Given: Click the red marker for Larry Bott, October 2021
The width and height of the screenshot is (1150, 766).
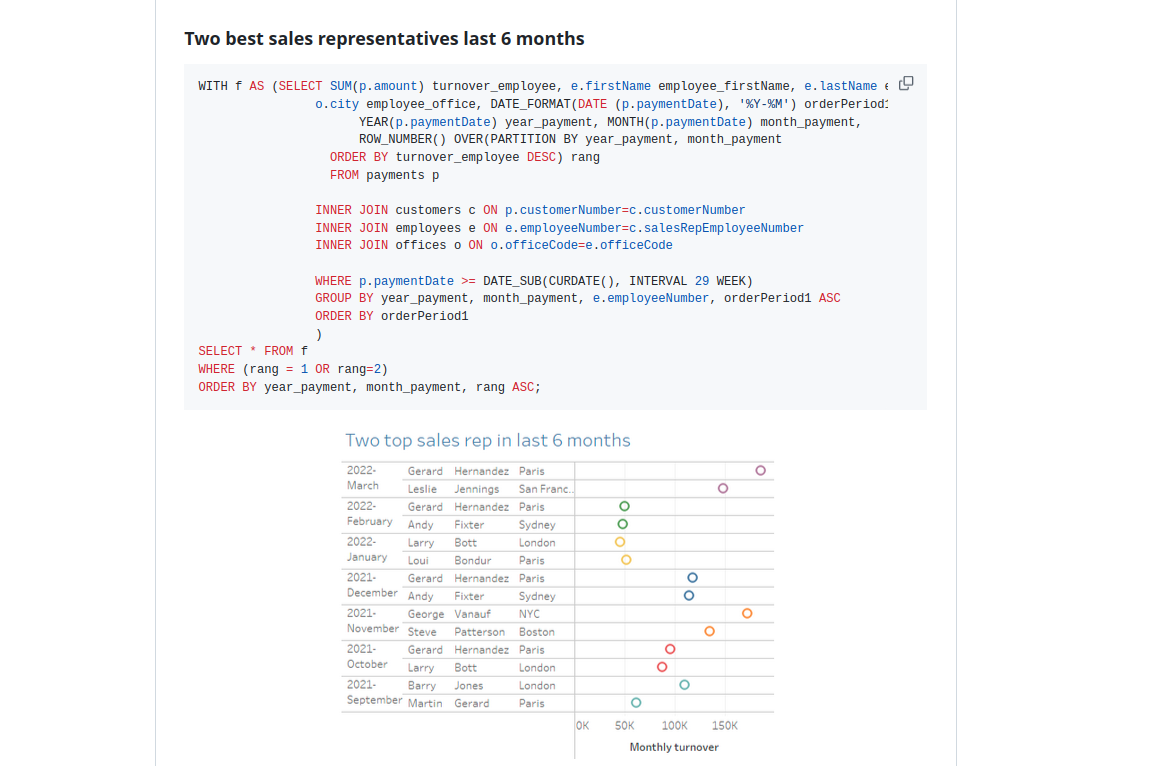Looking at the screenshot, I should (x=662, y=667).
